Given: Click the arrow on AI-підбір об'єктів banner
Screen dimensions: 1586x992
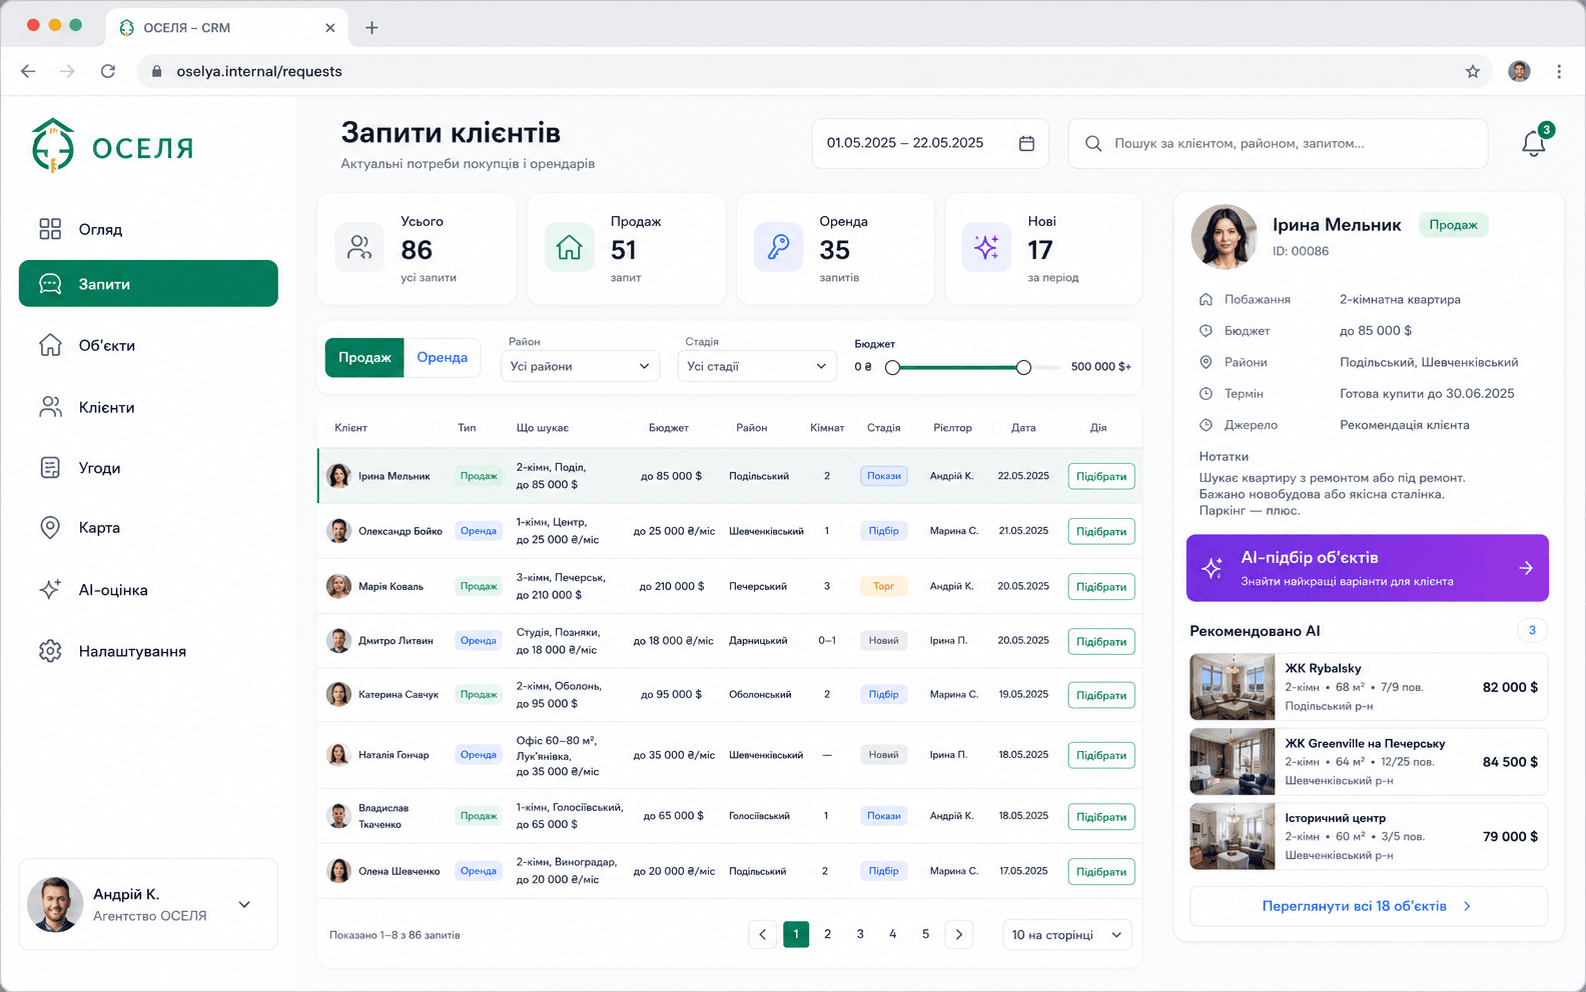Looking at the screenshot, I should point(1526,568).
